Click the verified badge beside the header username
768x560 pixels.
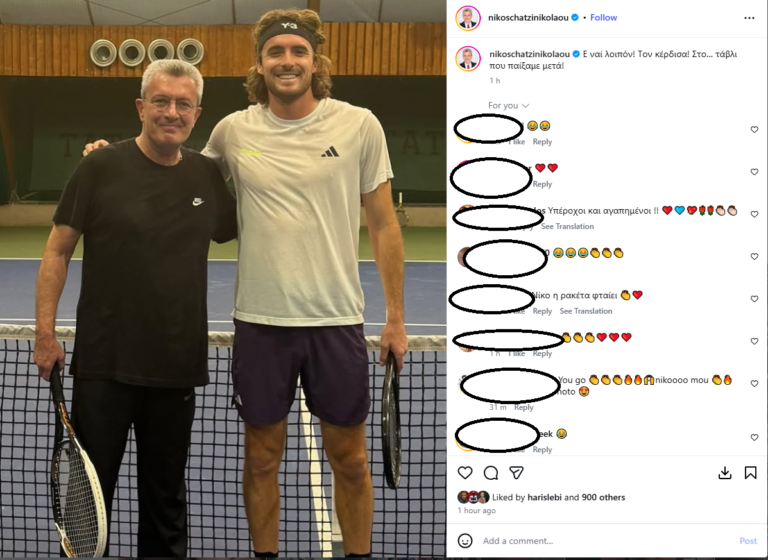575,18
